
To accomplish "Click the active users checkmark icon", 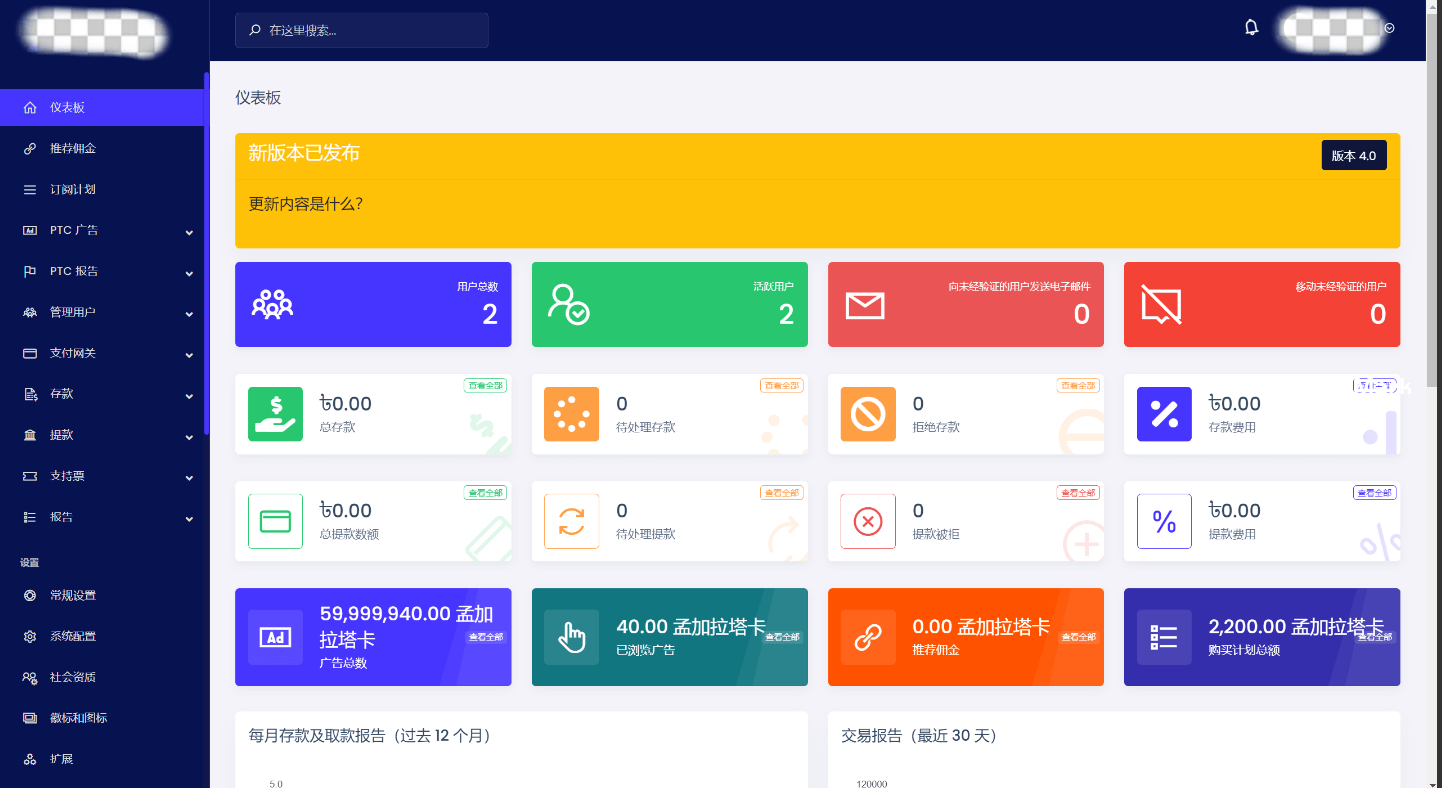I will click(x=568, y=304).
